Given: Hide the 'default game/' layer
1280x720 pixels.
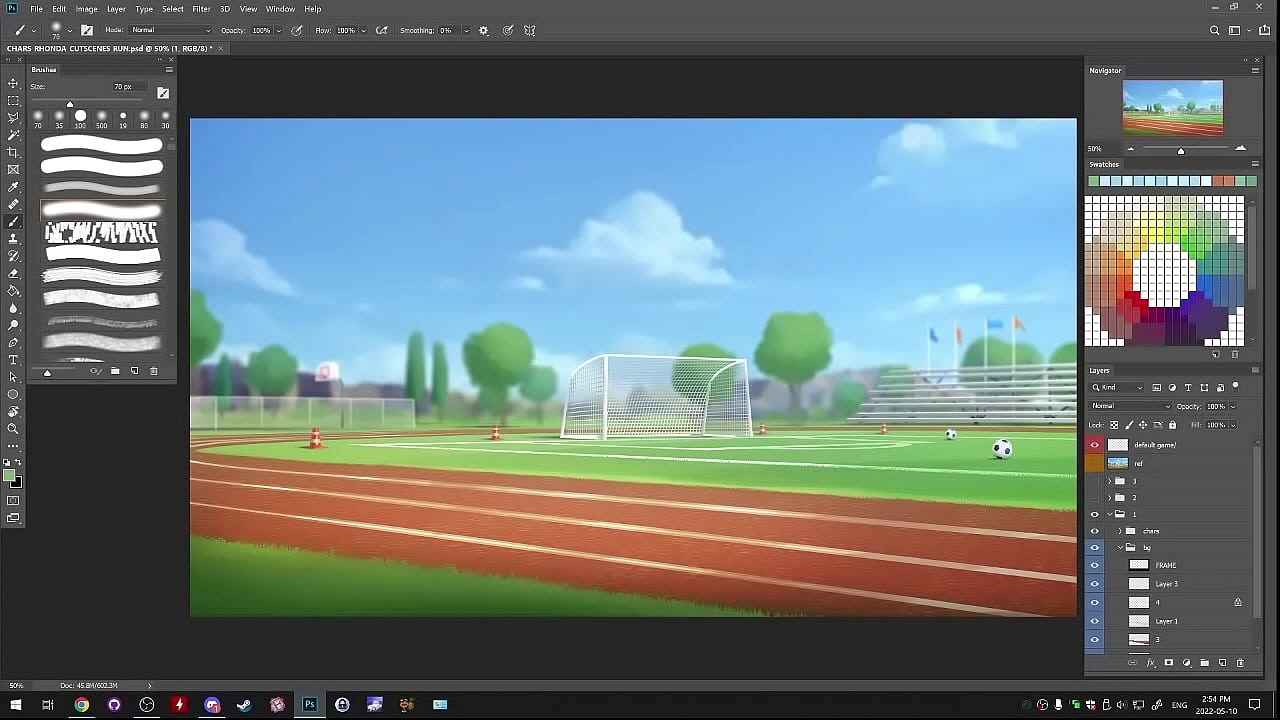Looking at the screenshot, I should point(1094,445).
